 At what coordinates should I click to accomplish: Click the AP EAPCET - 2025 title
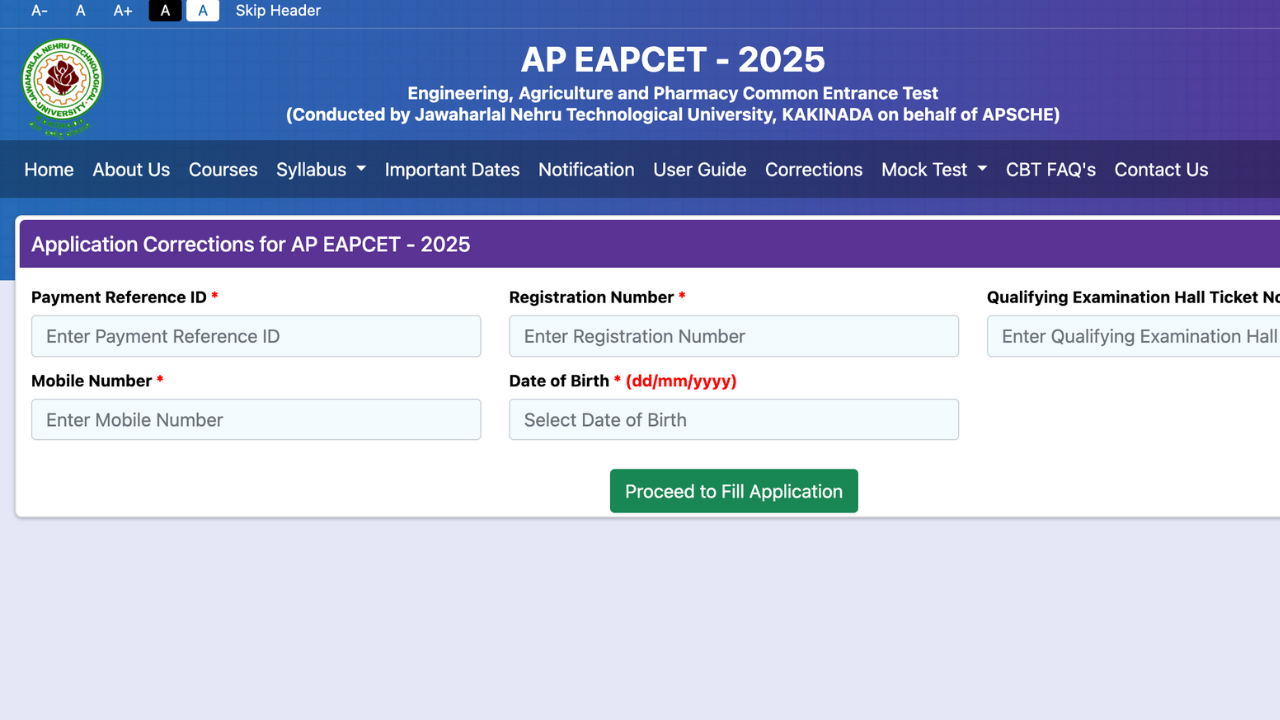(x=673, y=60)
